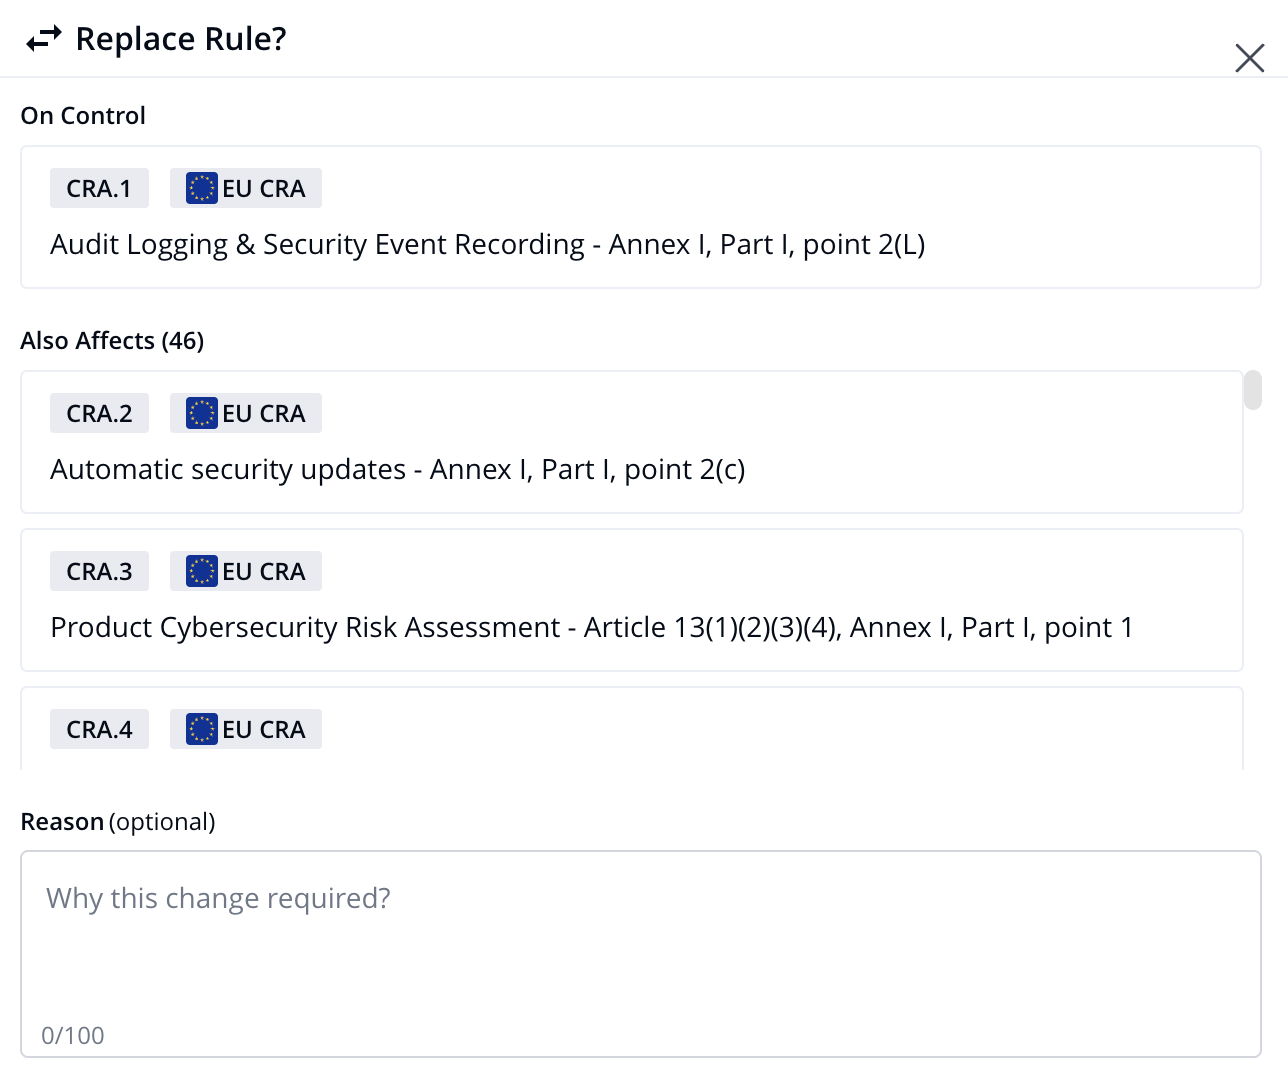Select the CRA.2 control ID tag
The height and width of the screenshot is (1076, 1288).
[99, 413]
